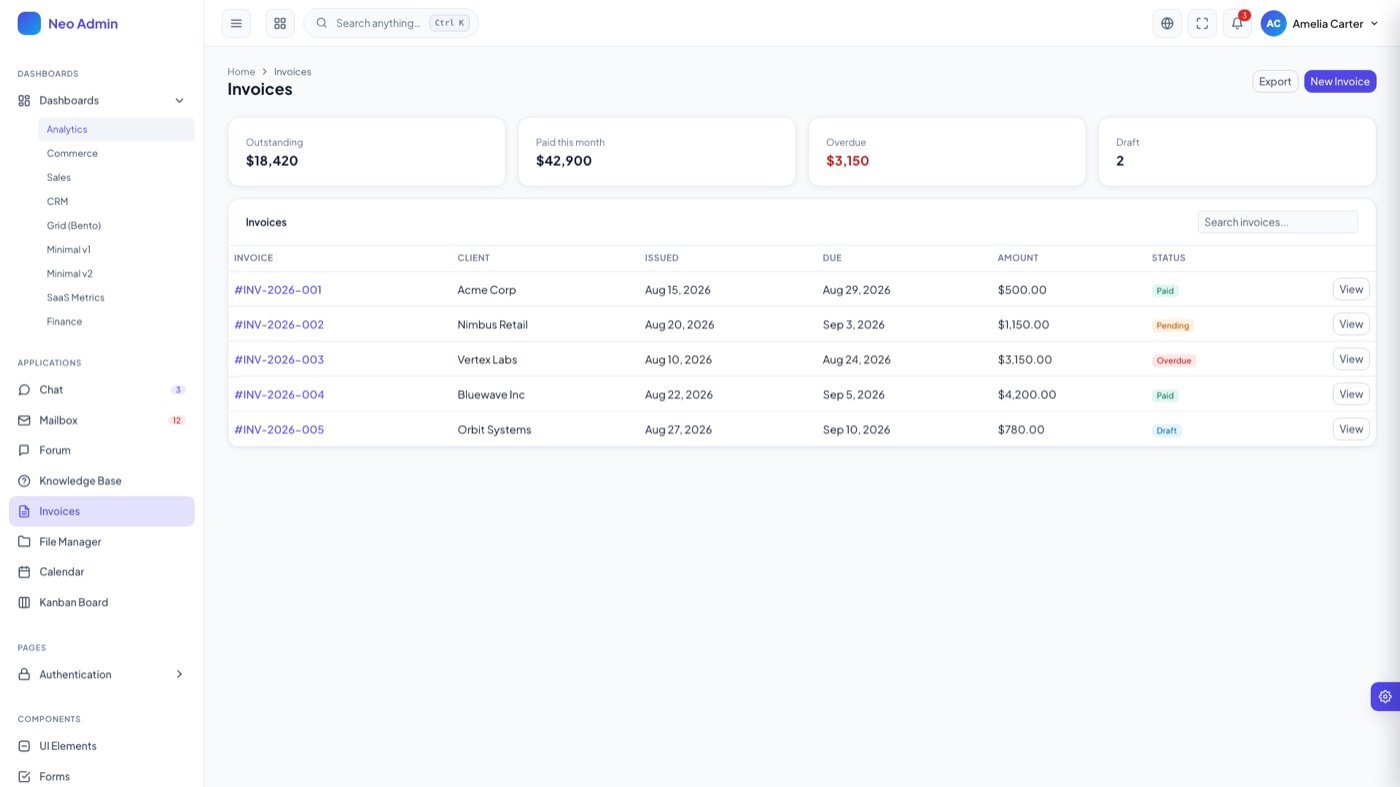Click the Mailbox unread count badge 12
This screenshot has height=787, width=1400.
(x=177, y=420)
